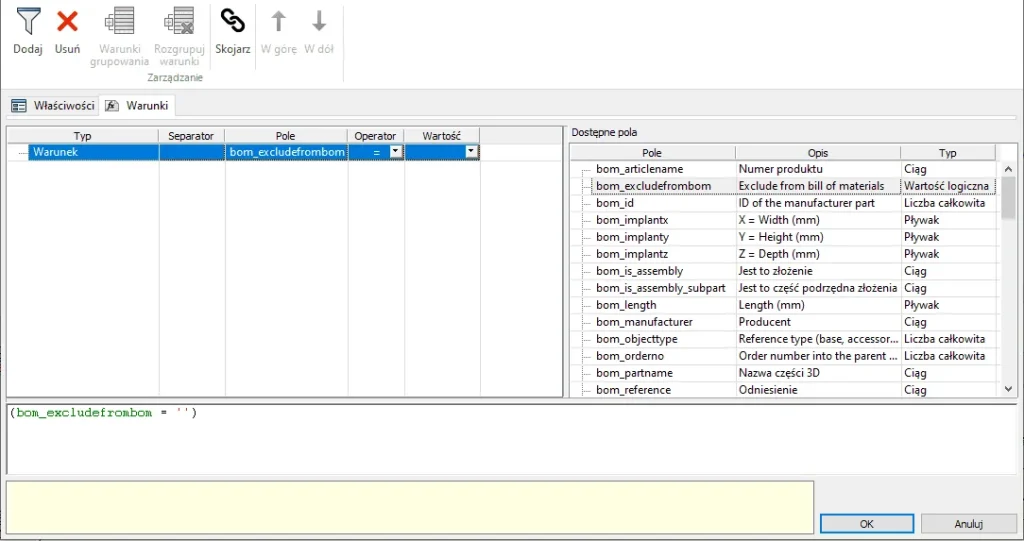
Task: Click the Opis column header in available fields
Action: pyautogui.click(x=818, y=152)
